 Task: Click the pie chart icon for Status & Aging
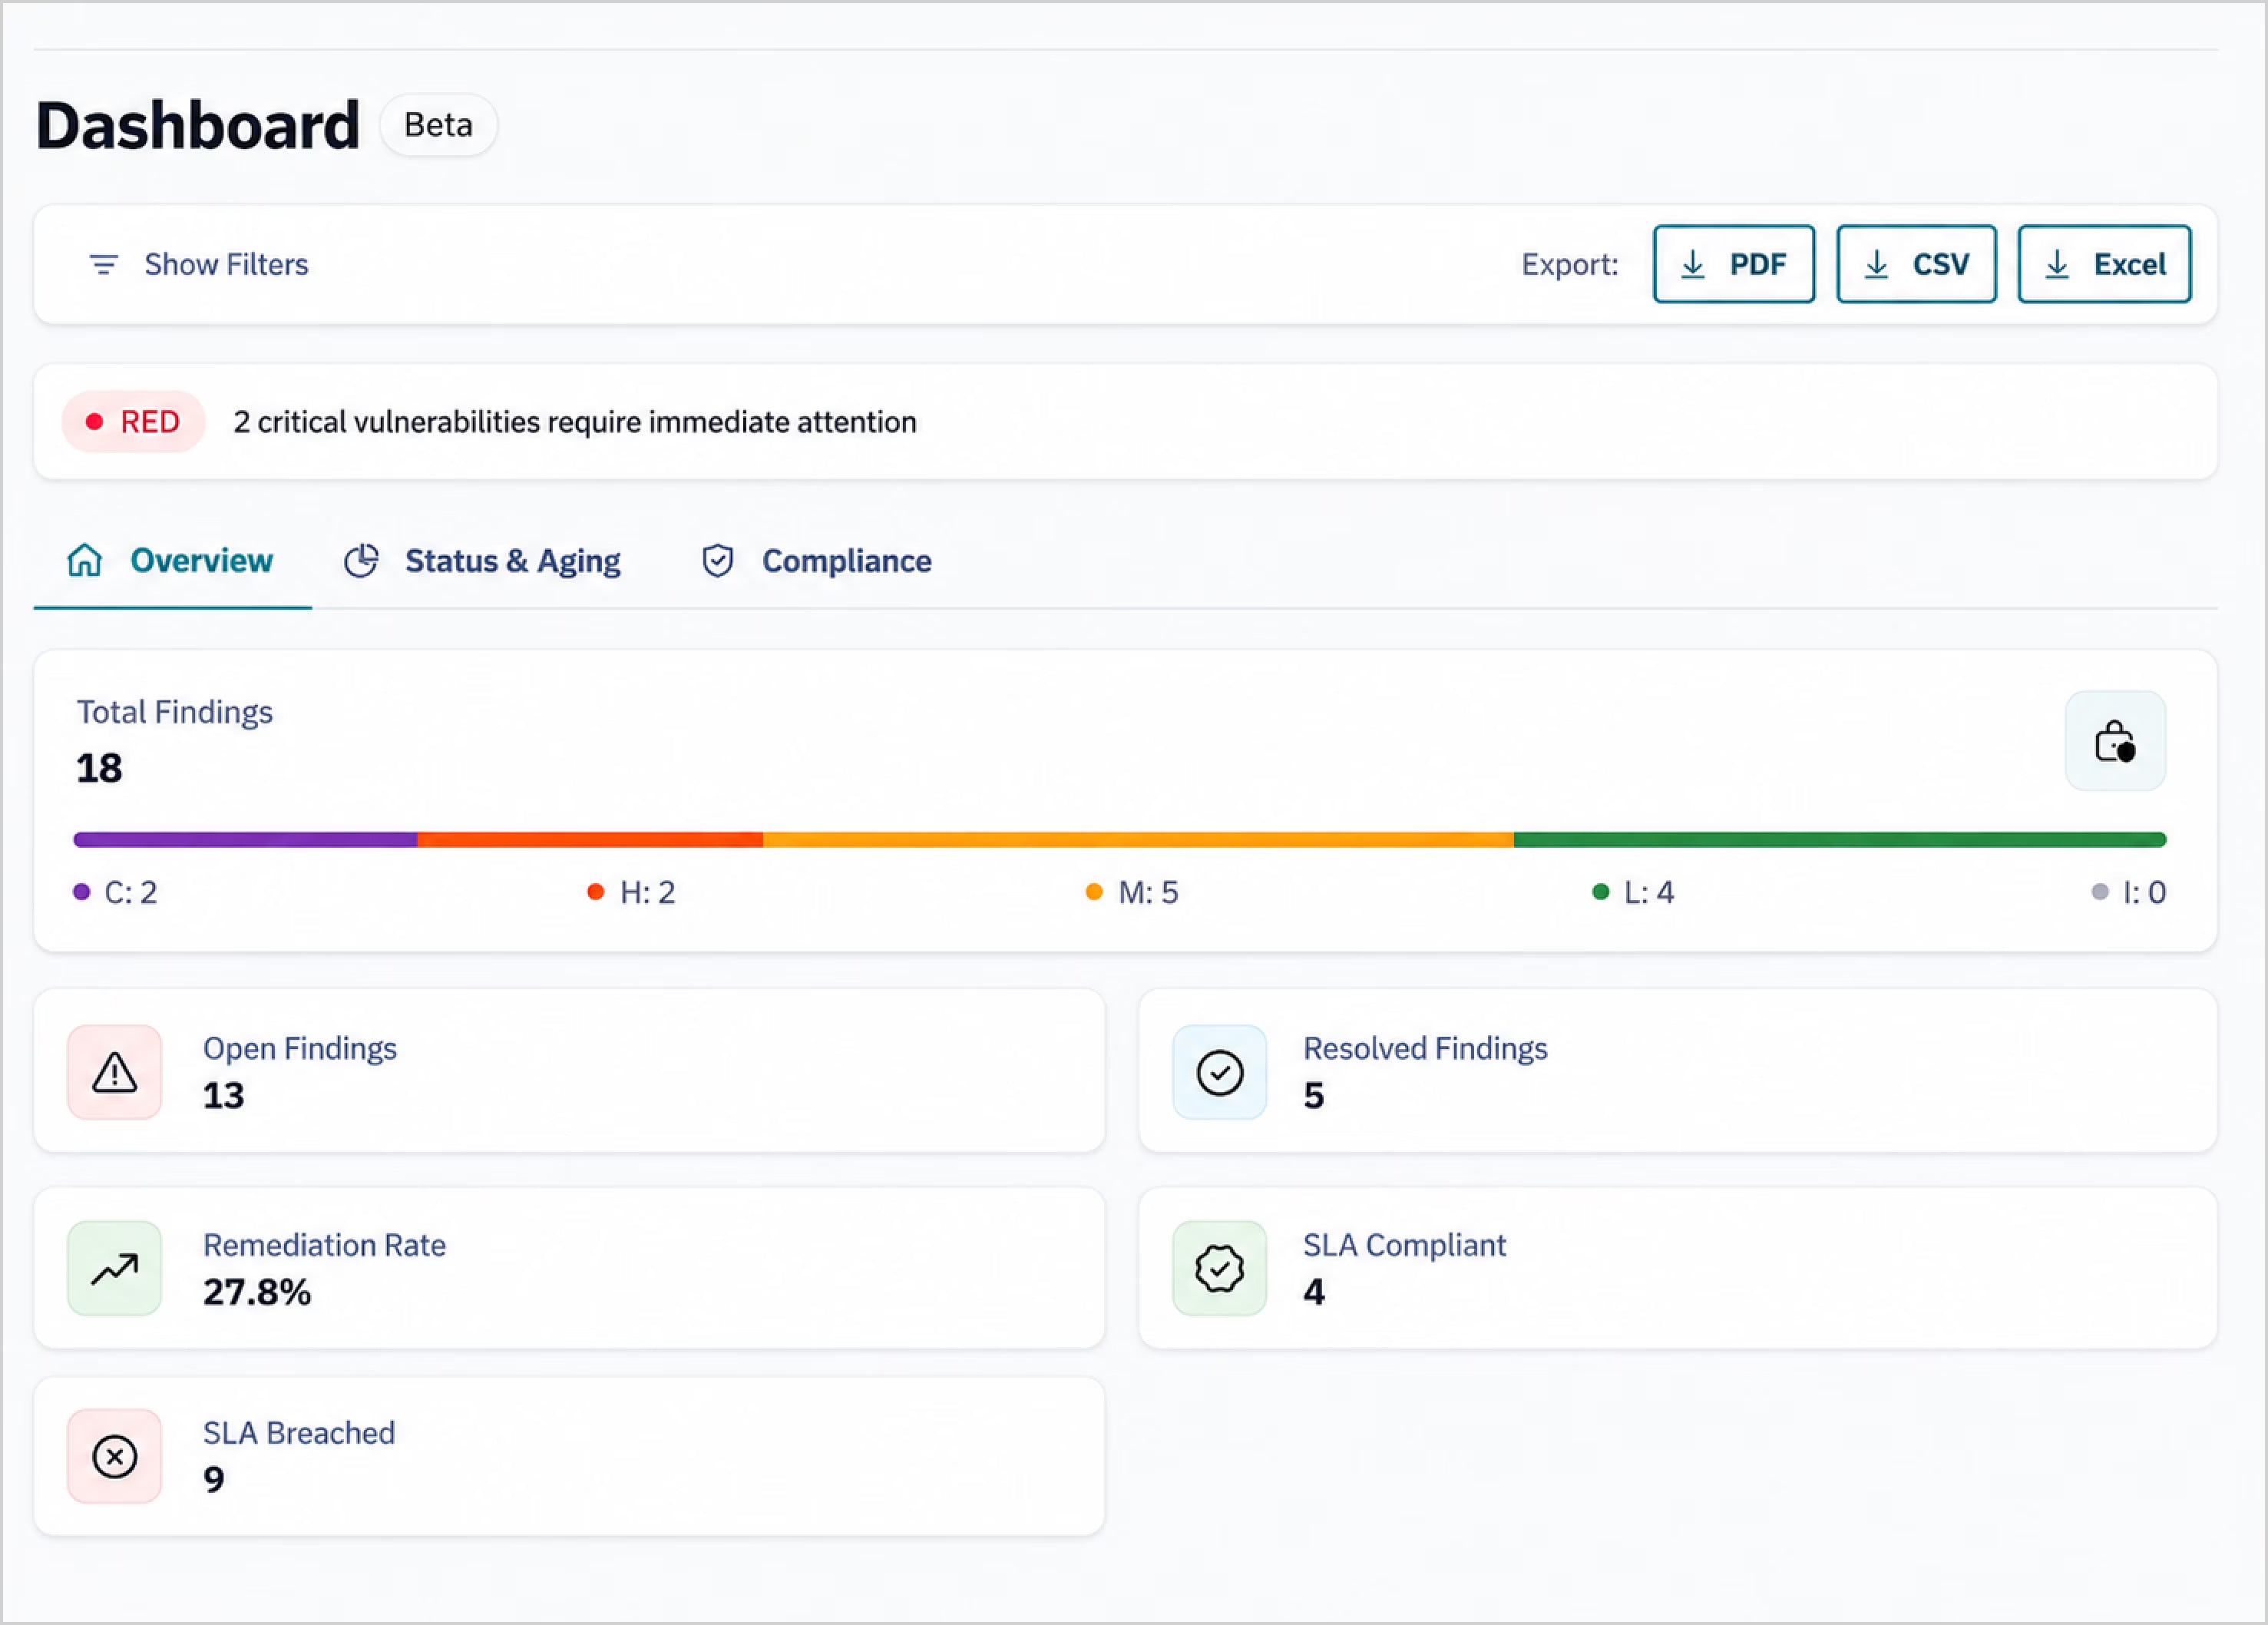361,561
